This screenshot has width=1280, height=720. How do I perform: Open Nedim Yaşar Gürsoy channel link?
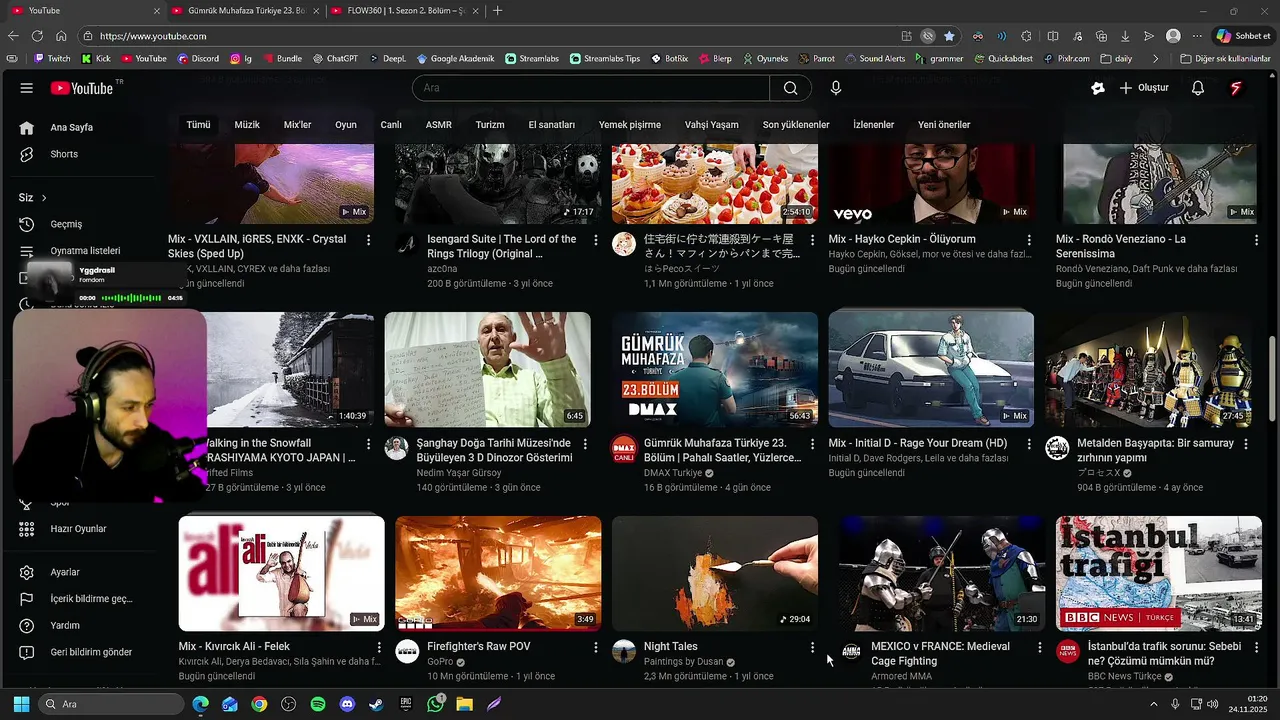[x=459, y=473]
